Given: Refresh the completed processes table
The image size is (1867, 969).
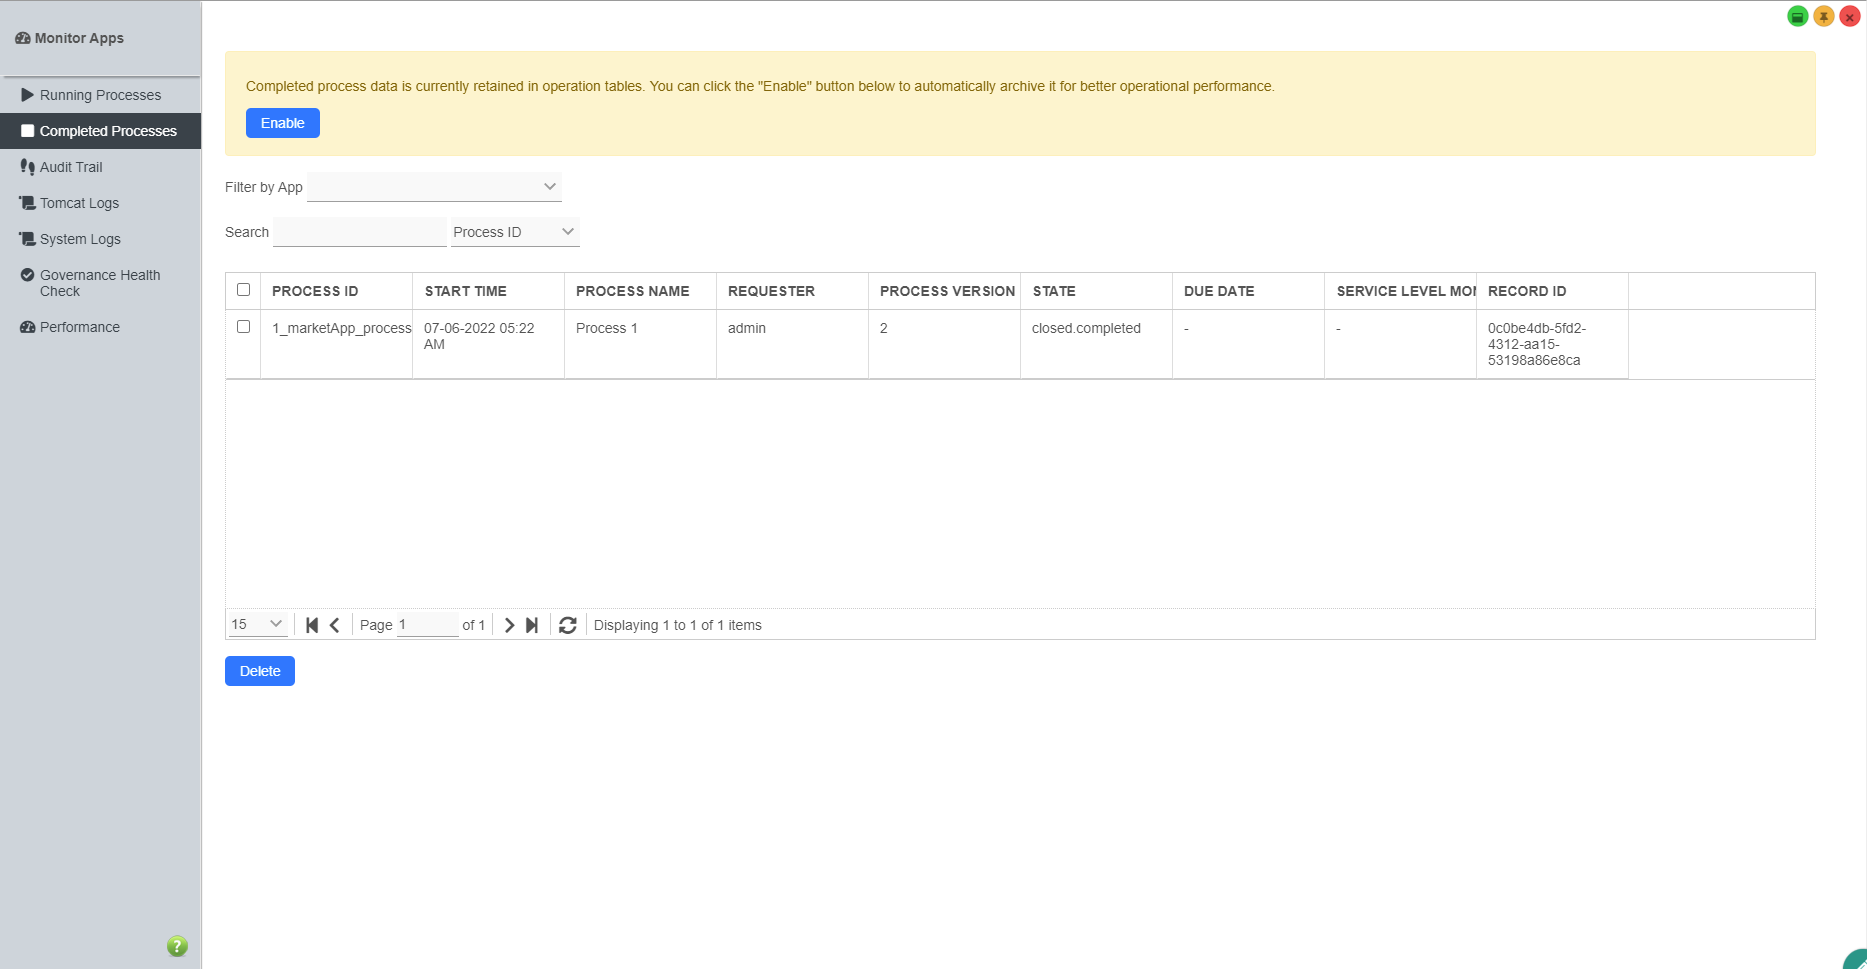Looking at the screenshot, I should 568,625.
